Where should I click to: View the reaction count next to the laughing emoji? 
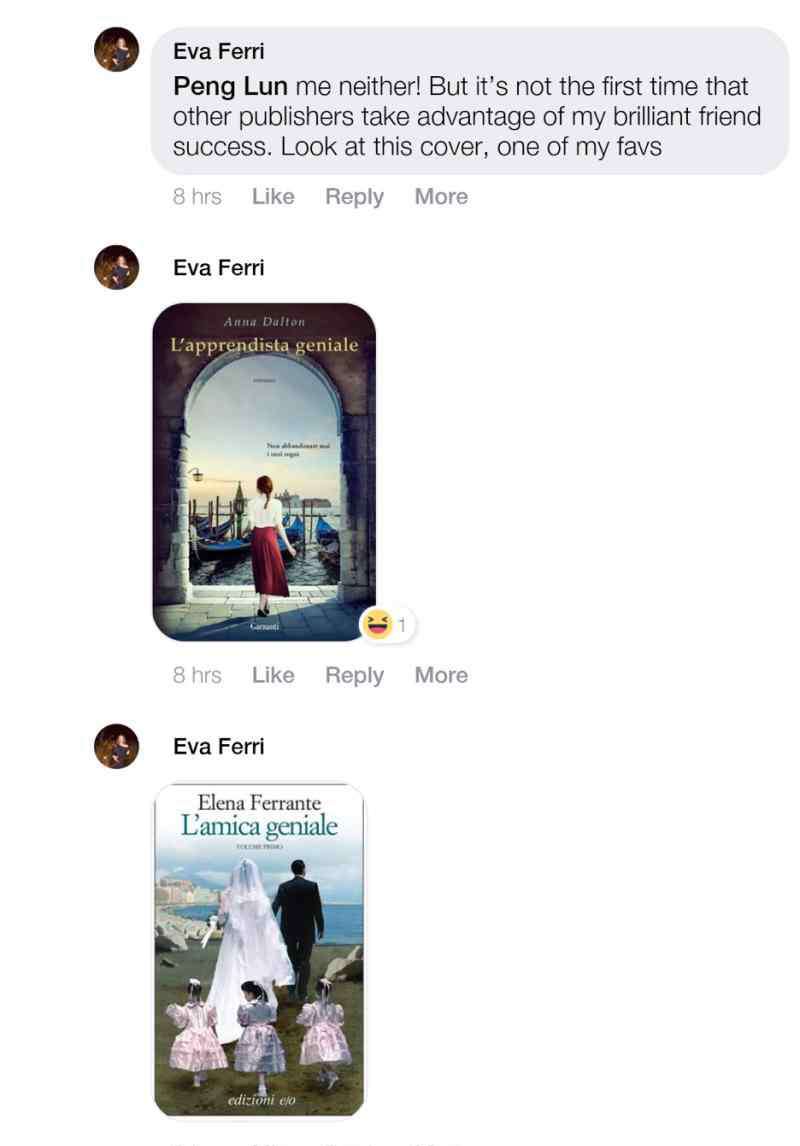pyautogui.click(x=401, y=625)
